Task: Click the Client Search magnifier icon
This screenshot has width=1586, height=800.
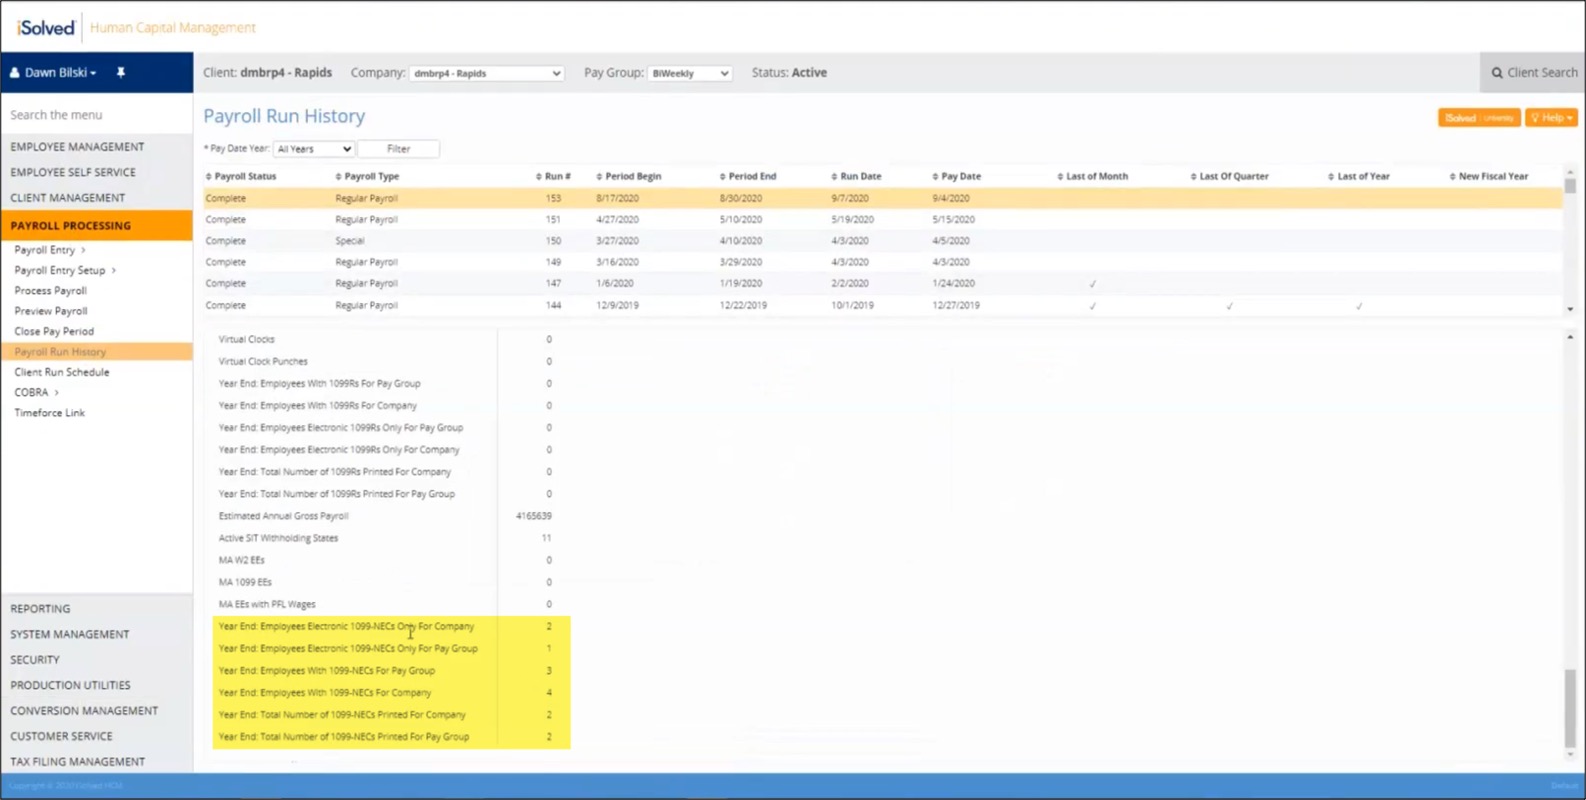Action: (x=1497, y=73)
